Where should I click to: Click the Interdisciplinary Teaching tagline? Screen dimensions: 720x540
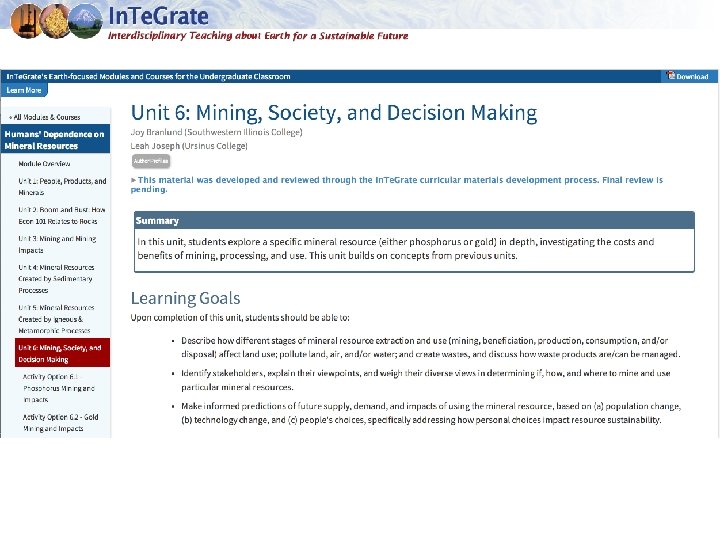[258, 36]
